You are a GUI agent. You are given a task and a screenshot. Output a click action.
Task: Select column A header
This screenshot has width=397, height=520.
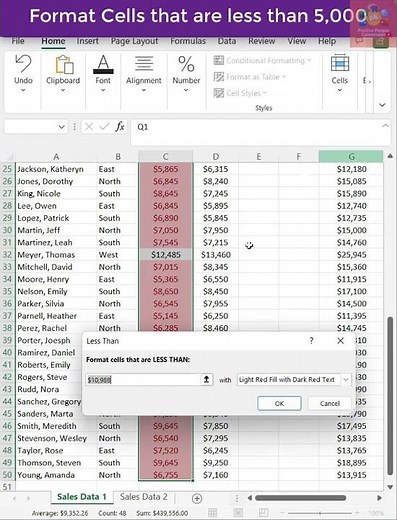[56, 156]
